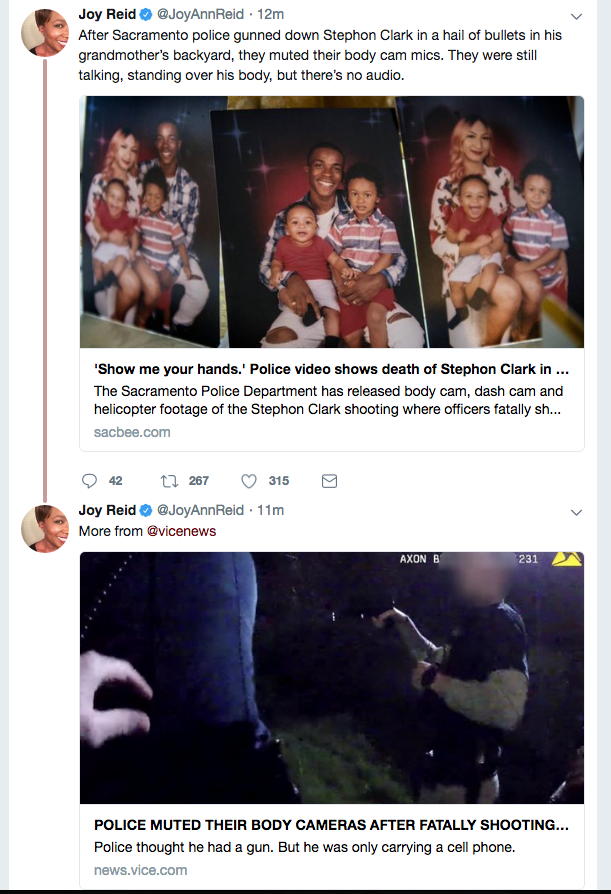Open the first tweet's 12m timestamp

coord(270,14)
